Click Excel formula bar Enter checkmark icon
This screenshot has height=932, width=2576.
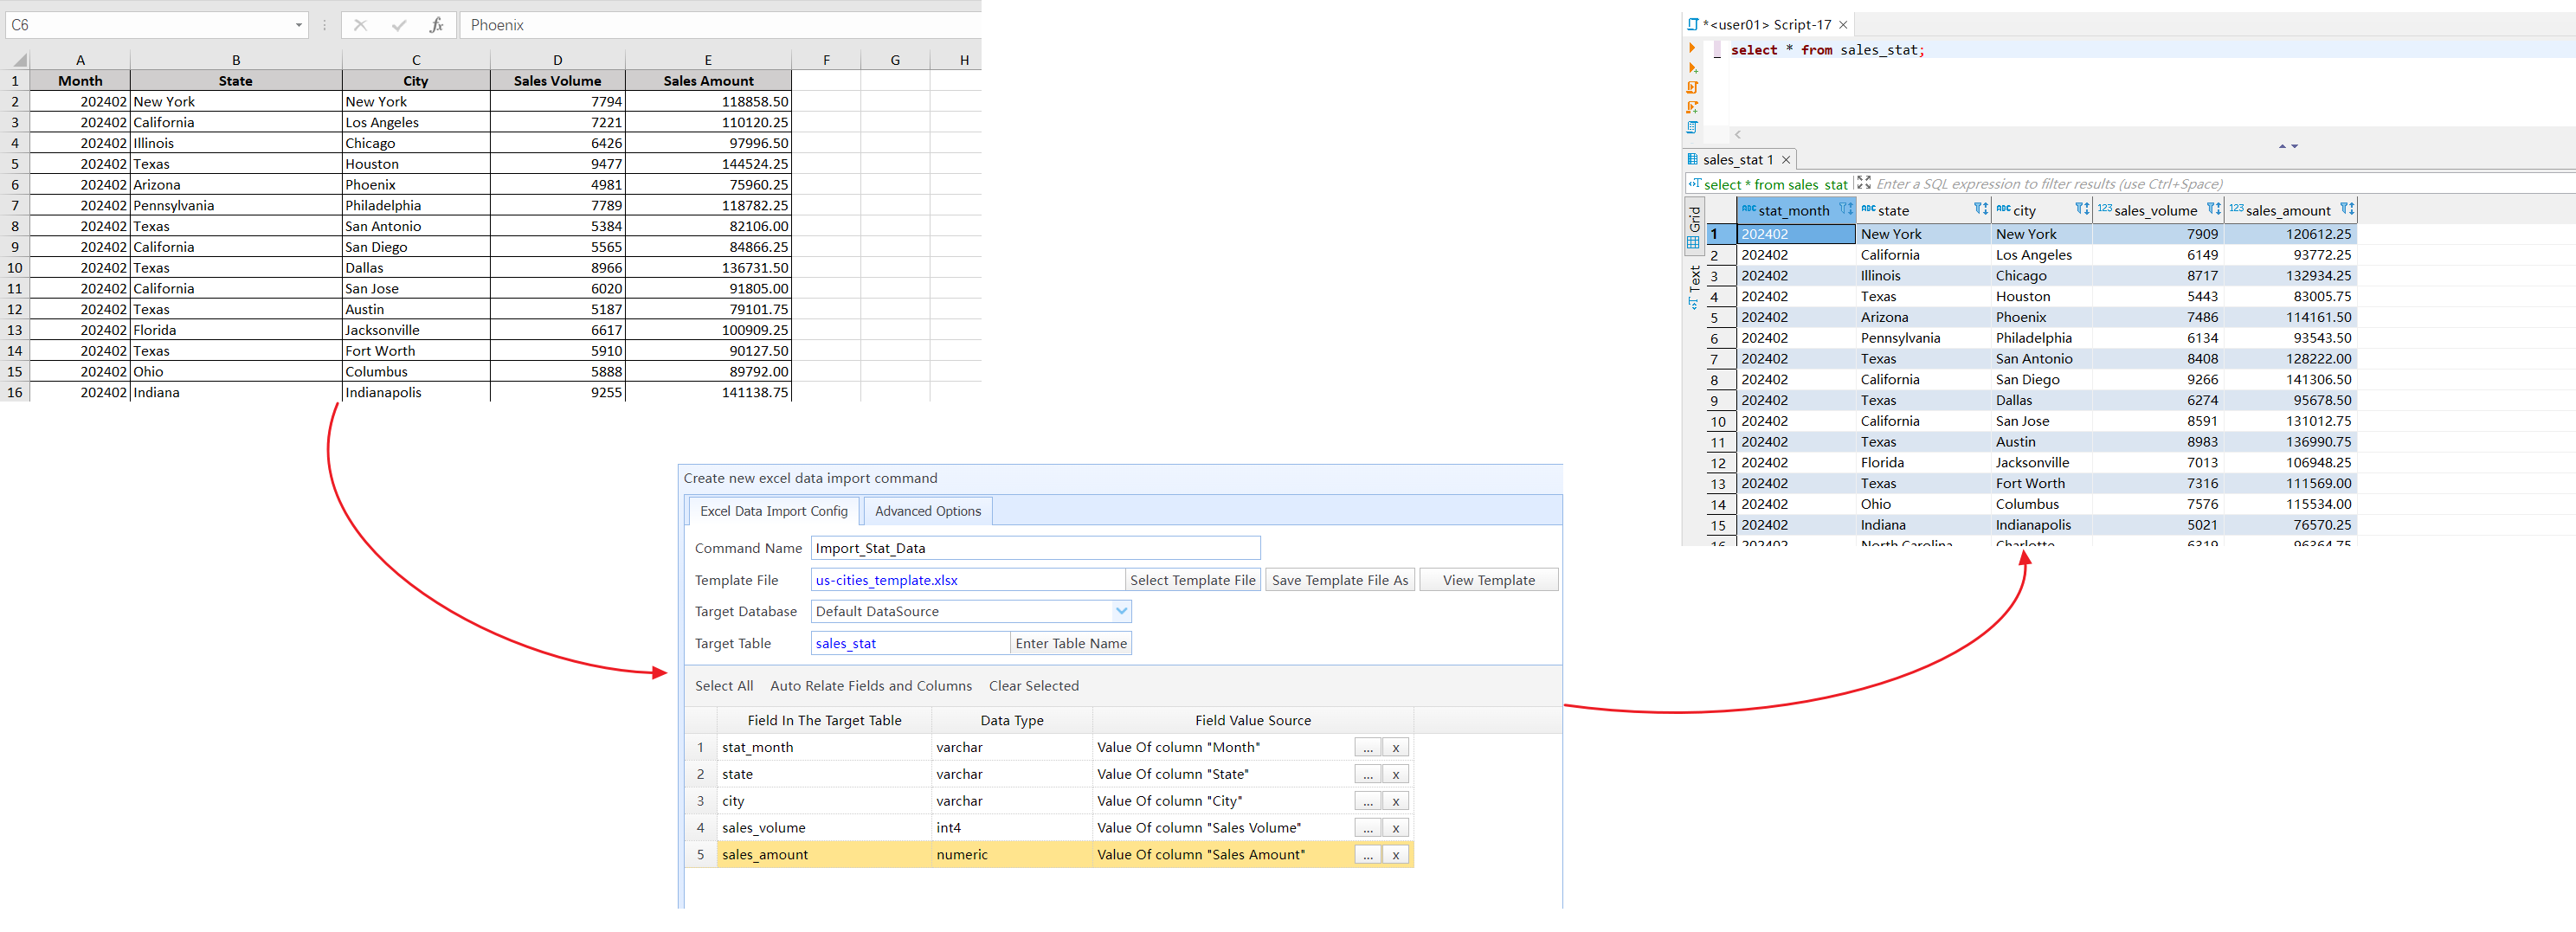click(x=399, y=25)
